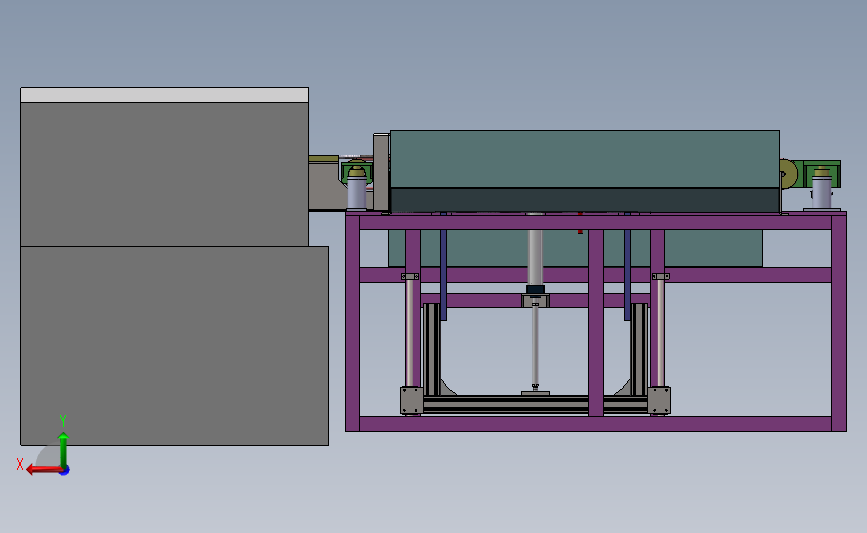Select the bottom aluminum profile base rail

click(x=535, y=404)
